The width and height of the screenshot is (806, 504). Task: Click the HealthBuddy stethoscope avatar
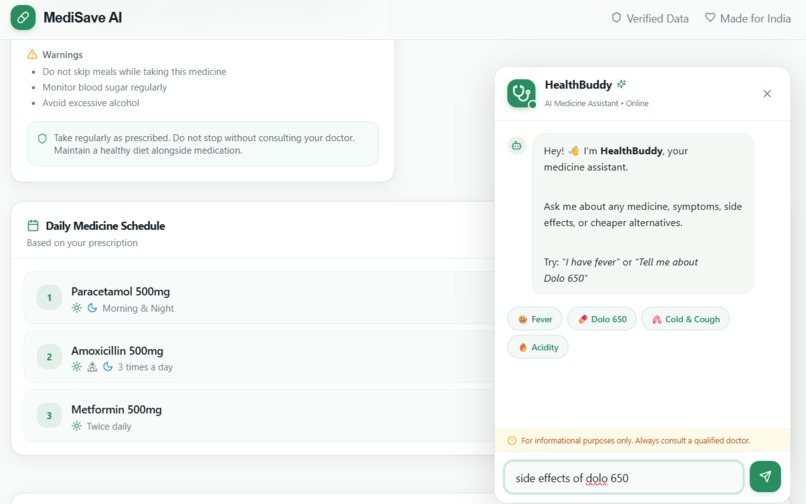point(521,93)
